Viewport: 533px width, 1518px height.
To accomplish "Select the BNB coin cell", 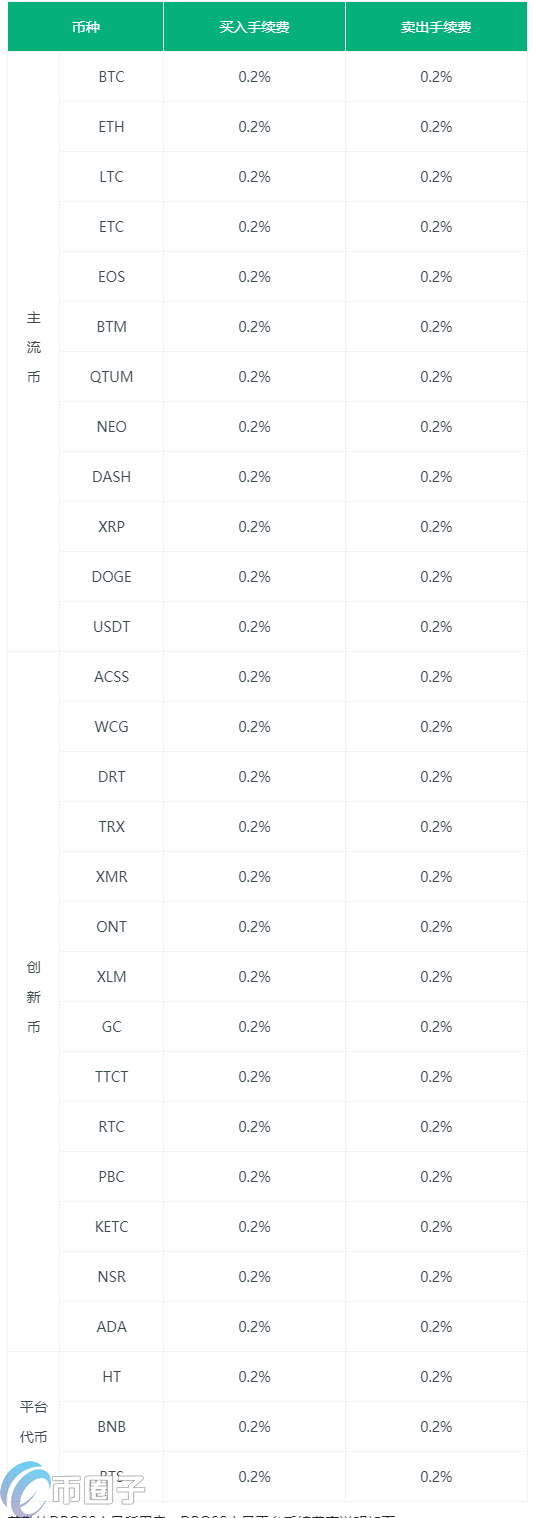I will 112,1427.
